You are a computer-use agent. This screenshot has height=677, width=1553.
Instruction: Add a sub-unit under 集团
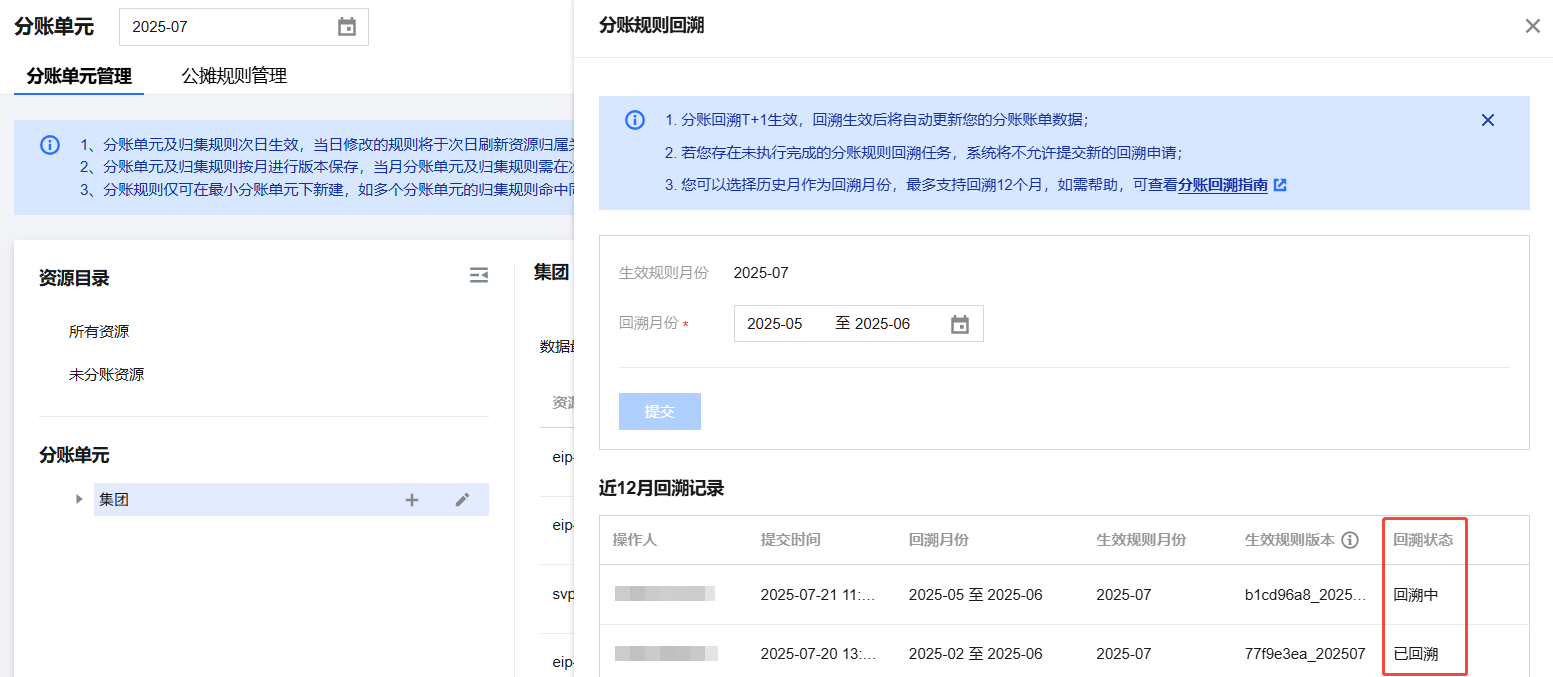[411, 500]
